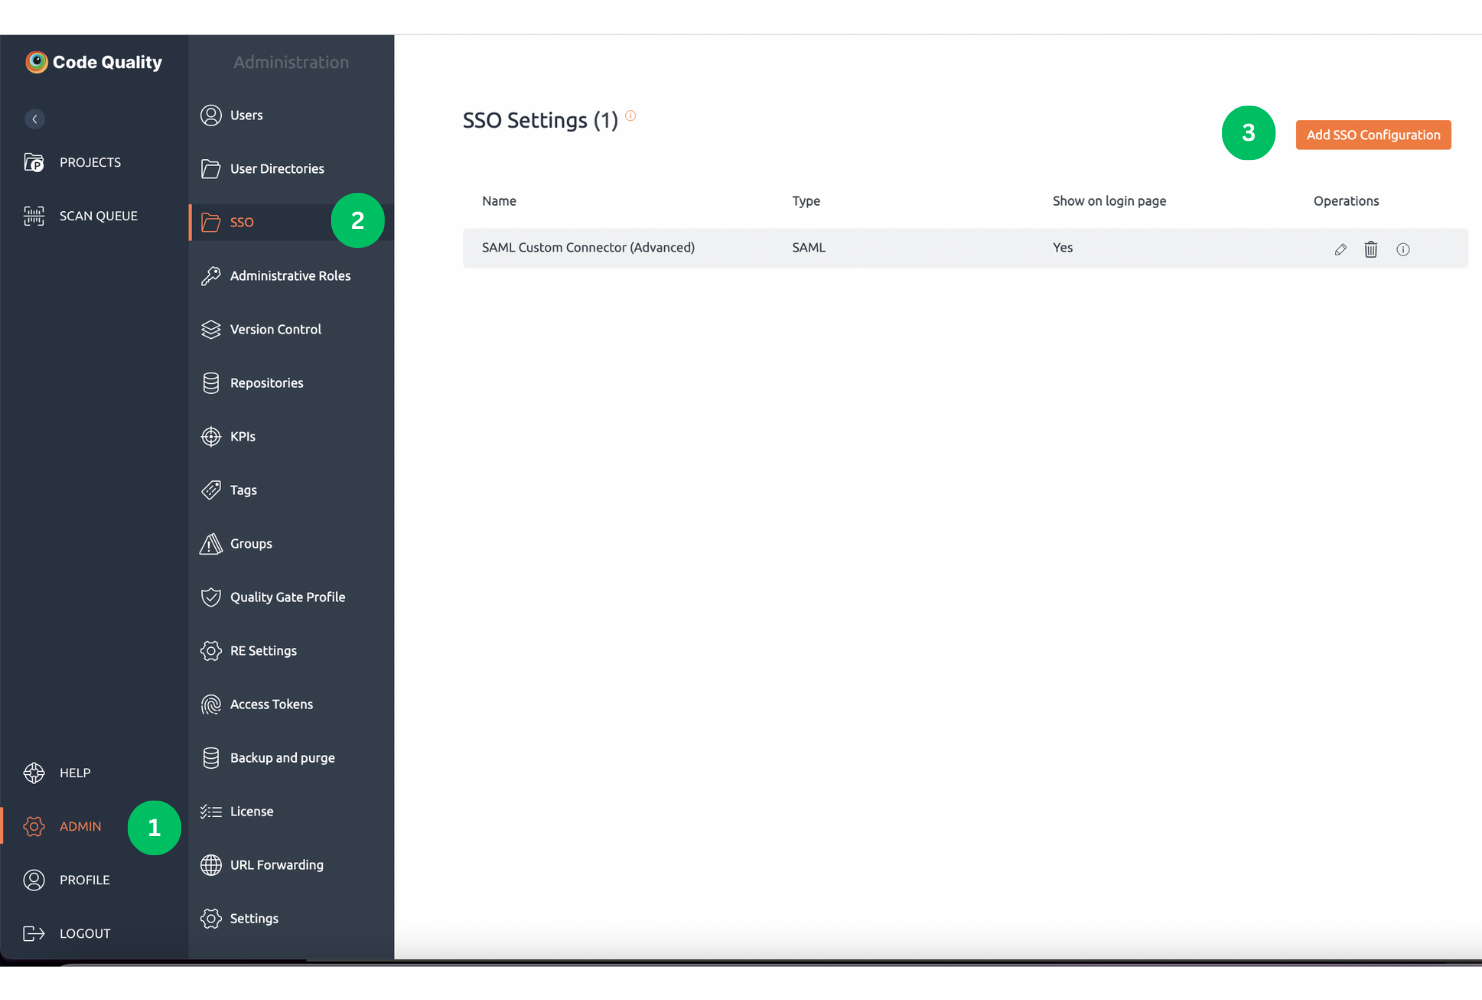Open the Access Tokens label
The height and width of the screenshot is (1000, 1482).
pos(272,704)
